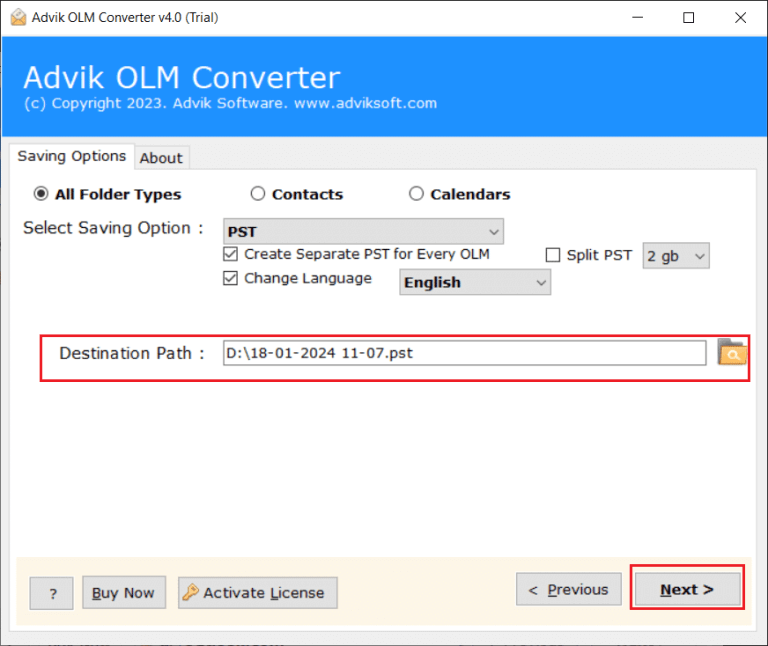The width and height of the screenshot is (768, 646).
Task: Uncheck Create Separate PST for Every OLM
Action: coord(231,255)
